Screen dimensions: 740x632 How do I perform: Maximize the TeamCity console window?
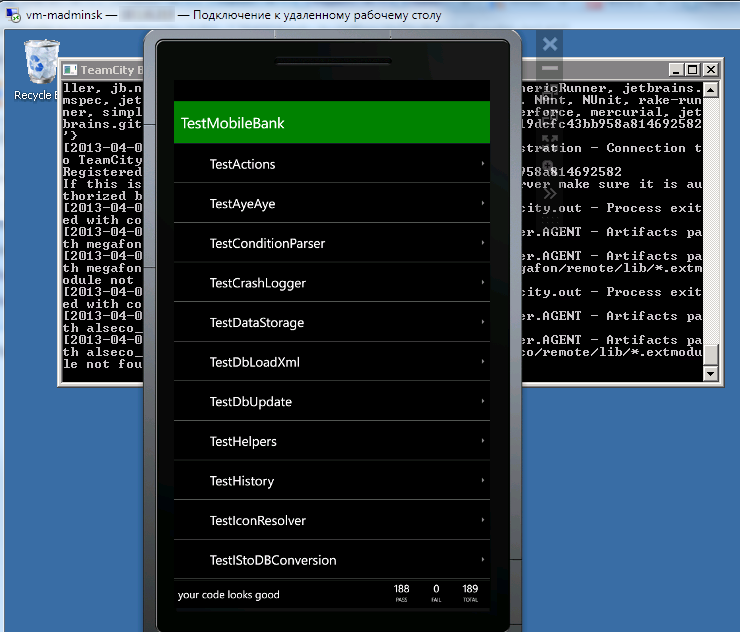(x=692, y=70)
